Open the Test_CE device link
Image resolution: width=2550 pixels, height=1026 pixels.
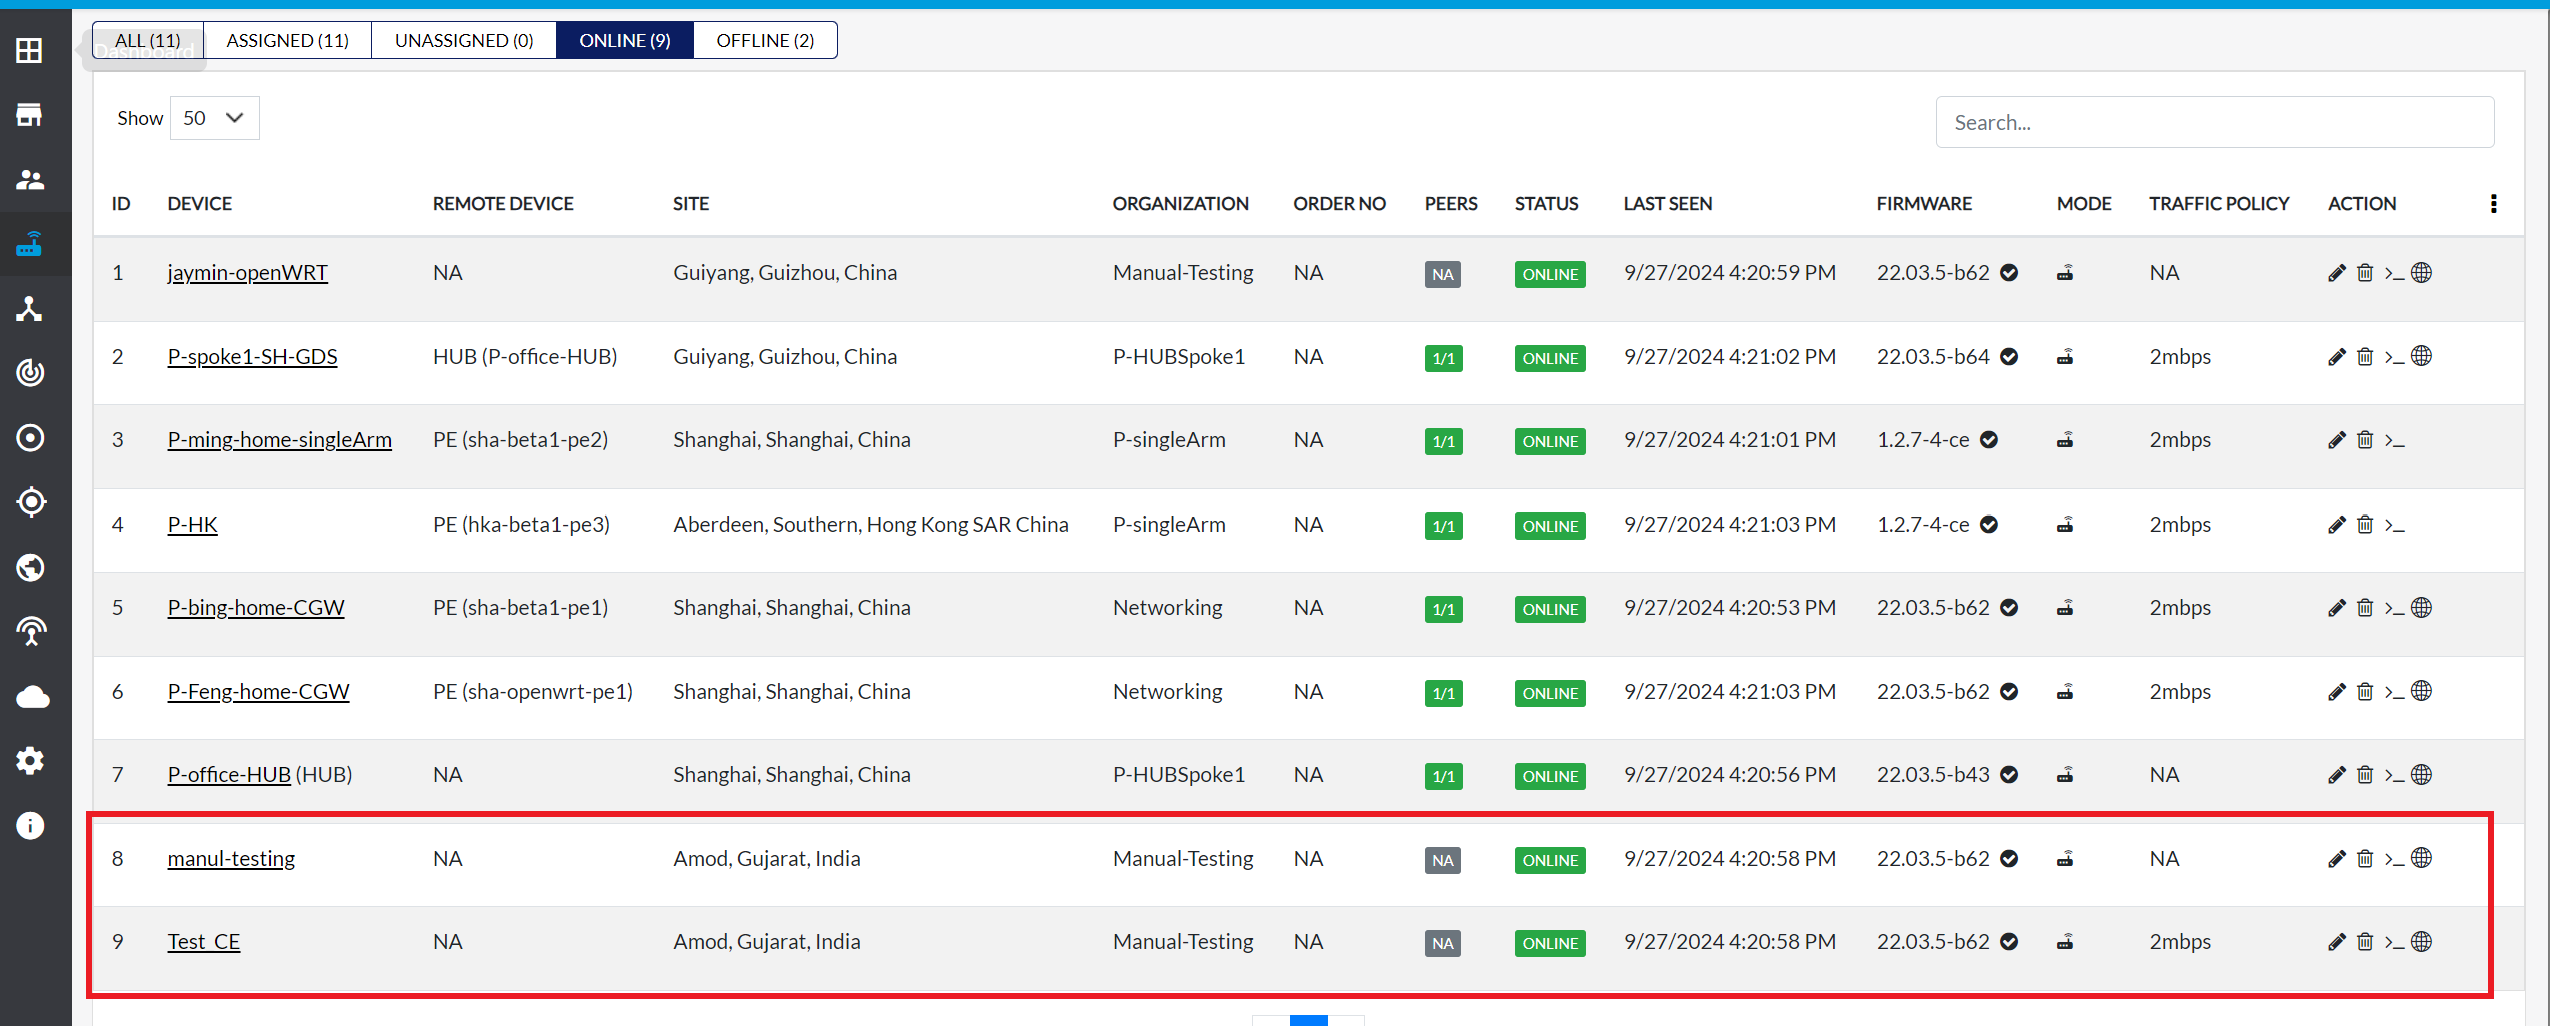[204, 942]
